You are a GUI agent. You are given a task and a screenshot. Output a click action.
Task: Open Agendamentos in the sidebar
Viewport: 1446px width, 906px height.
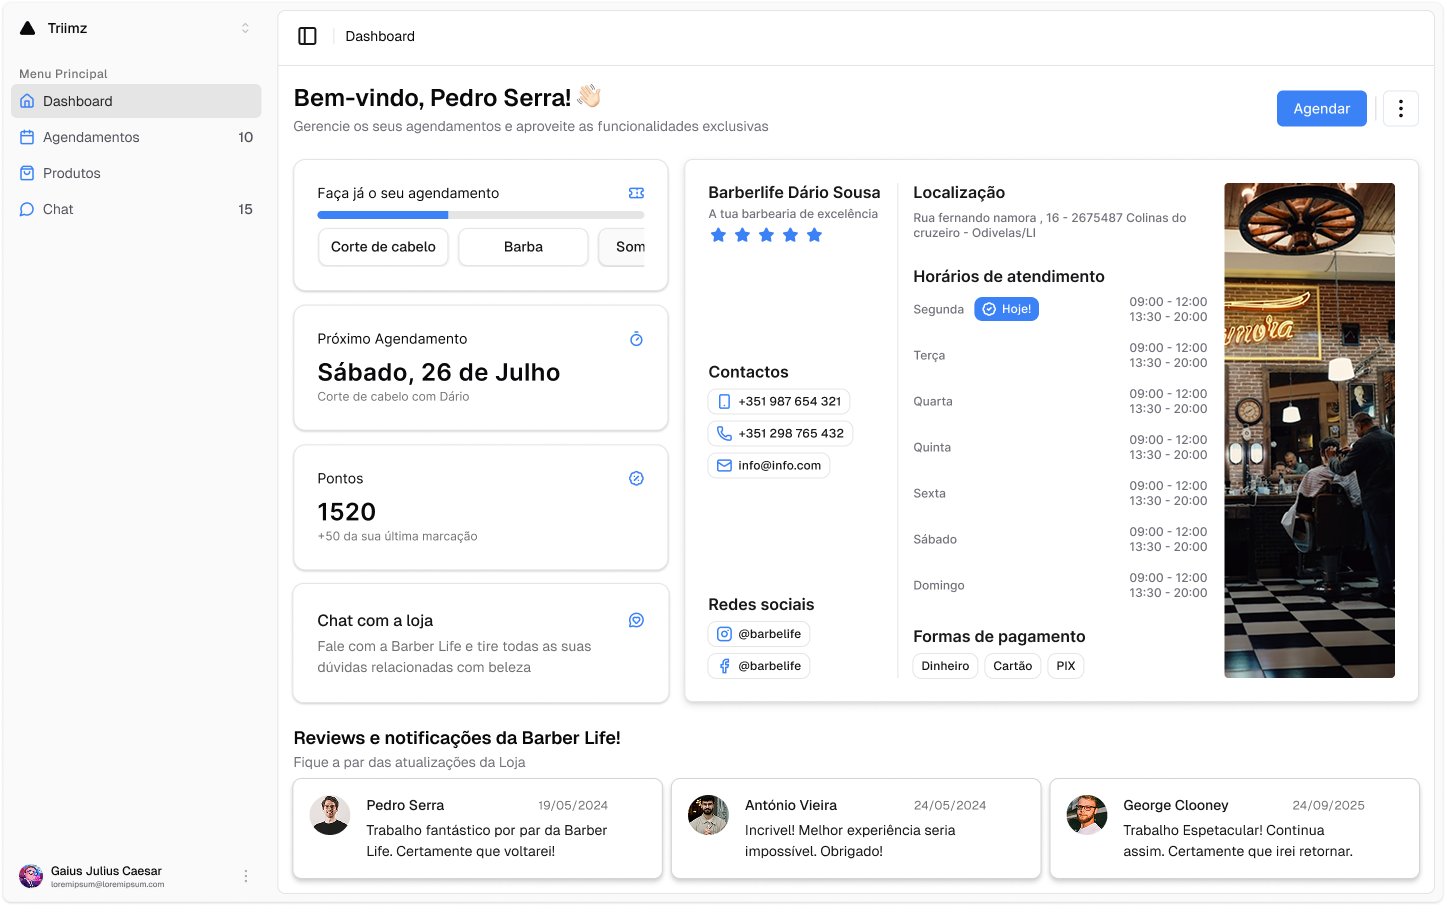click(x=91, y=137)
